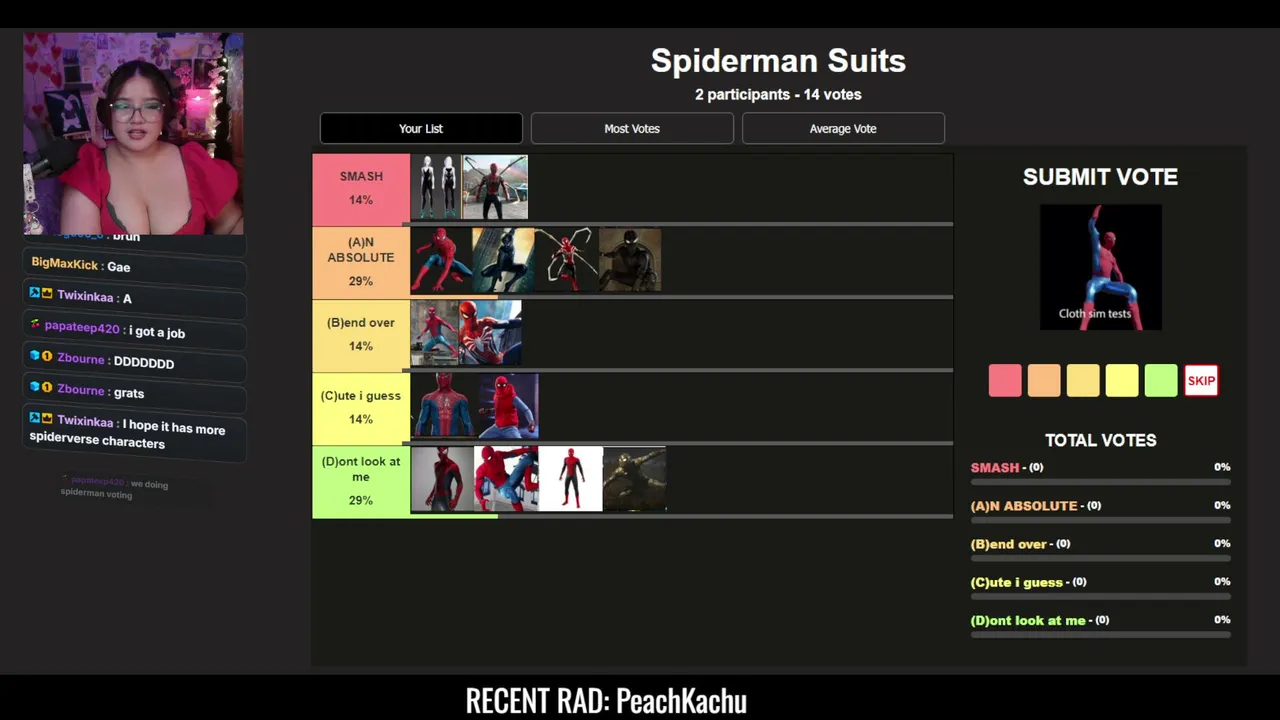Vote with the light green swatch

pos(1161,381)
